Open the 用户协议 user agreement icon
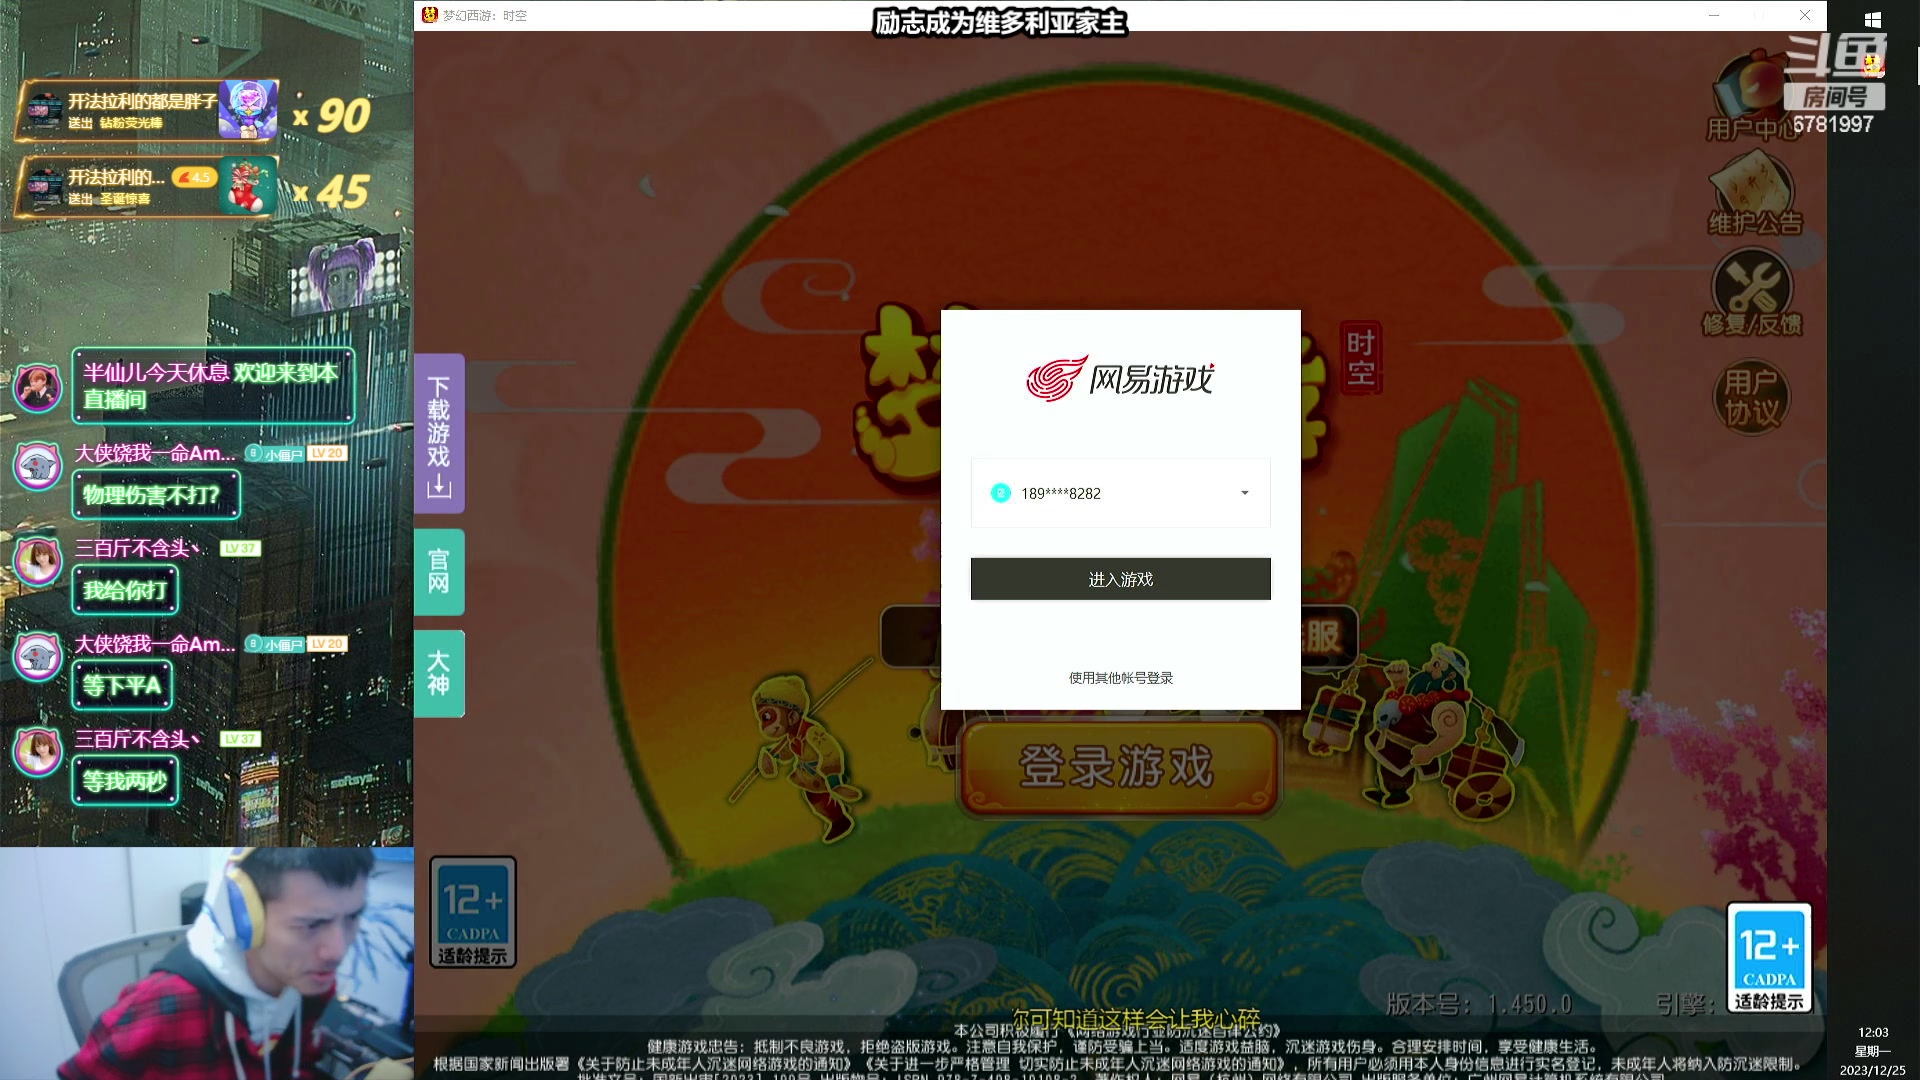 pos(1752,396)
